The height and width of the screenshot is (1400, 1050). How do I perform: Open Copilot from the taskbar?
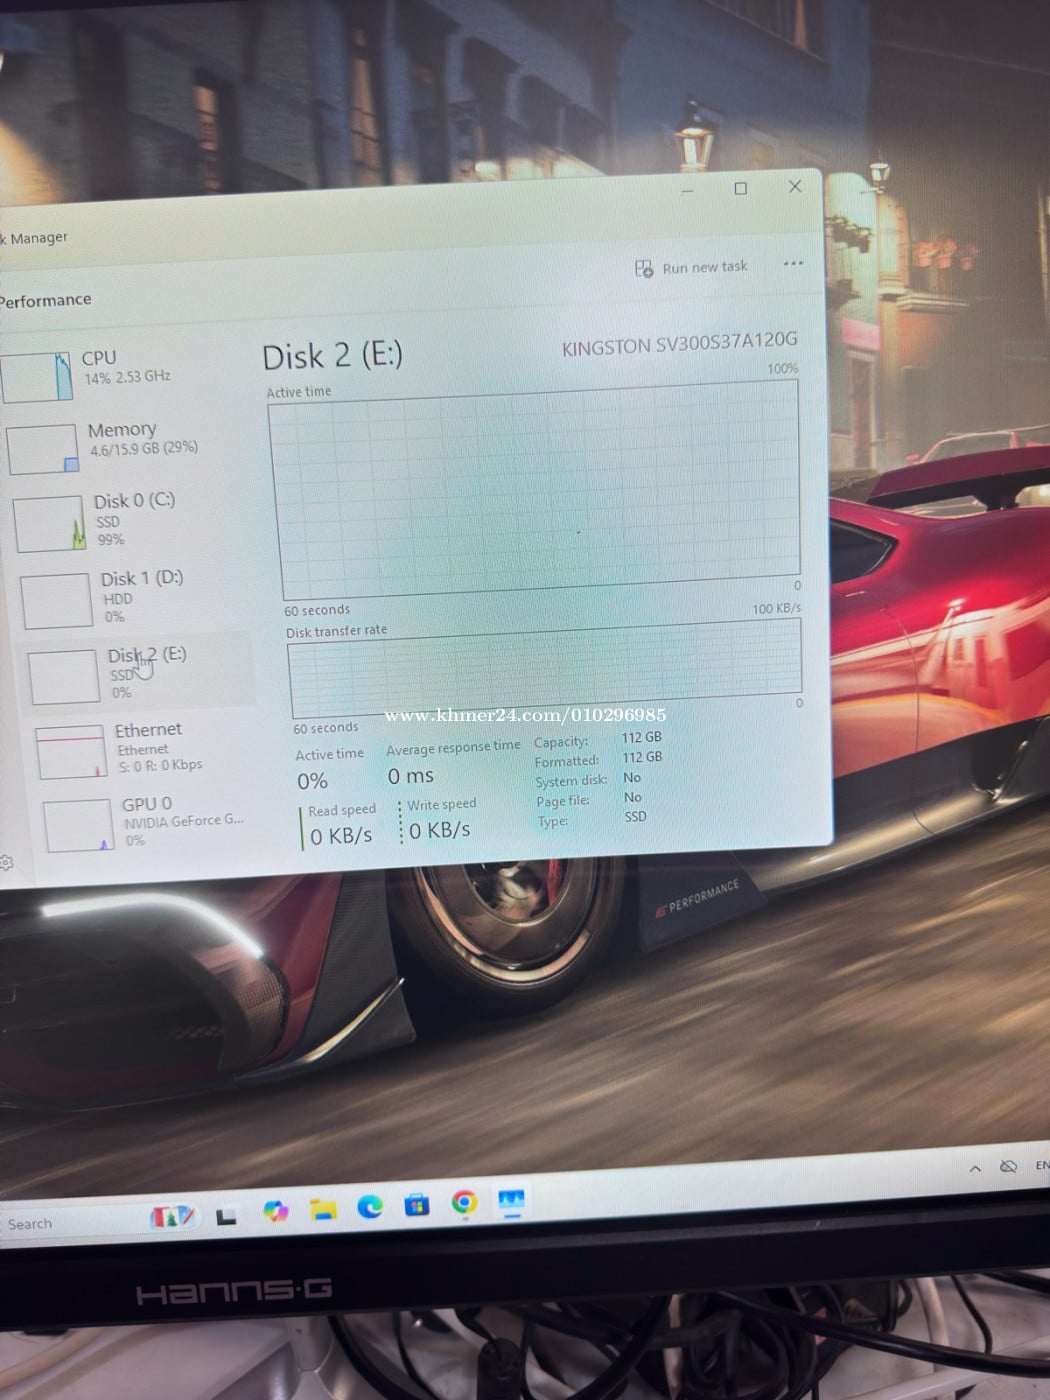tap(275, 1211)
